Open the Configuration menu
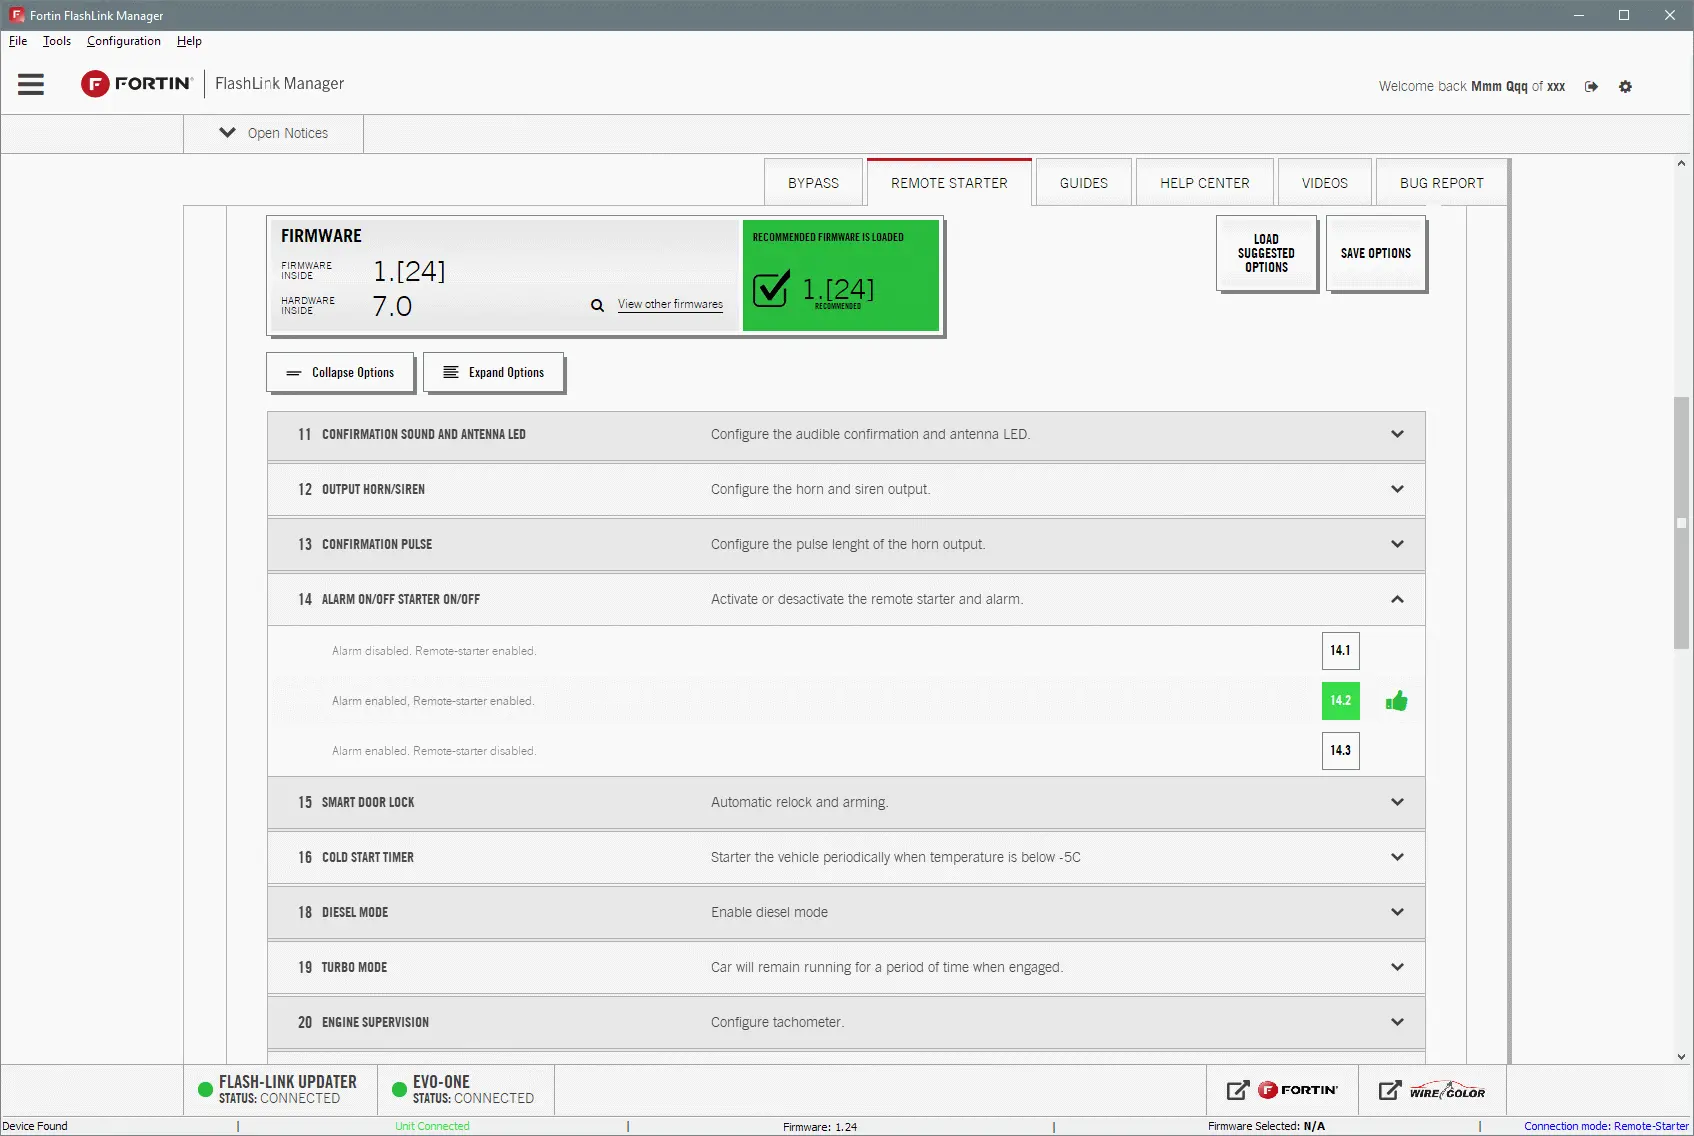 point(123,41)
